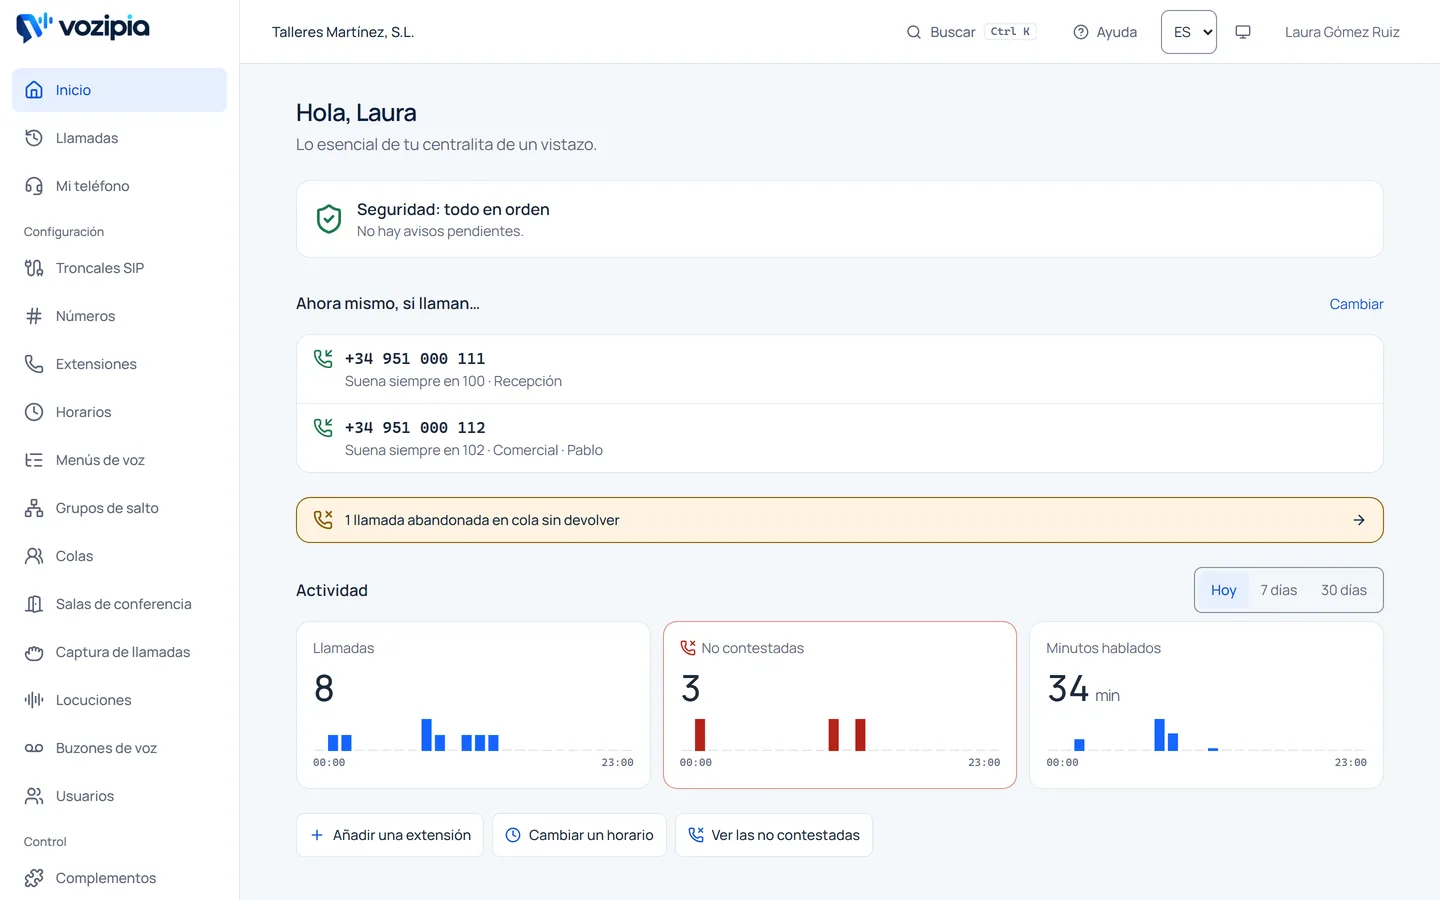
Task: Switch activity range to 30 días
Action: pos(1344,590)
